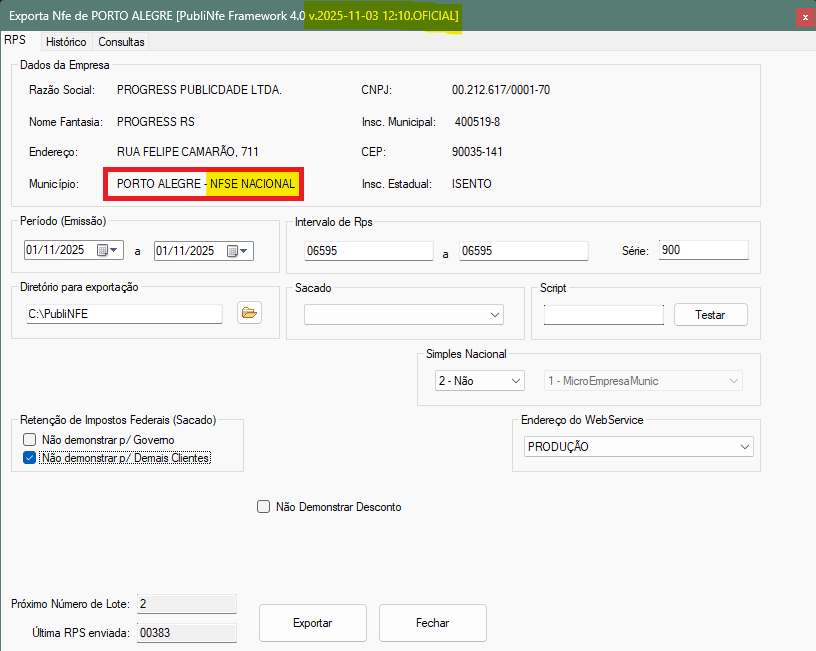The height and width of the screenshot is (651, 816).
Task: Click the Fechar button
Action: 432,623
